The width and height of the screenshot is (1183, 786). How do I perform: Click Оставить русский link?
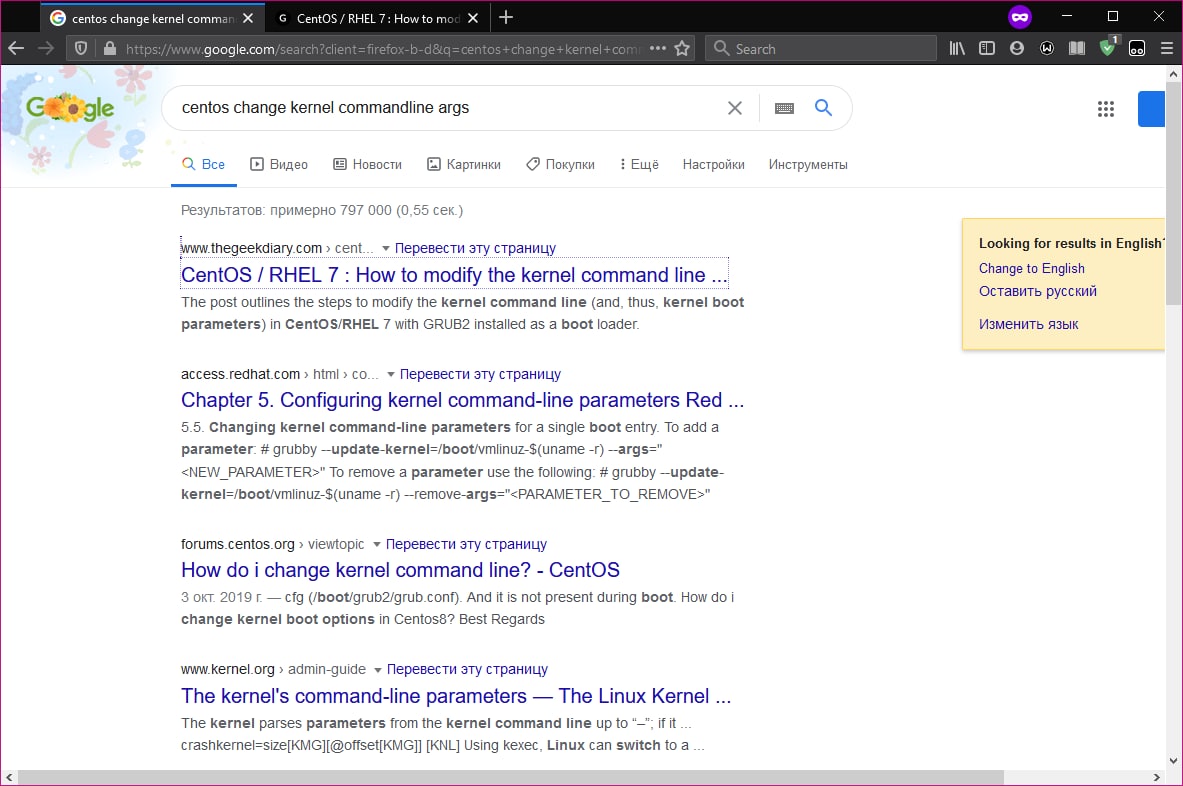[x=1037, y=291]
